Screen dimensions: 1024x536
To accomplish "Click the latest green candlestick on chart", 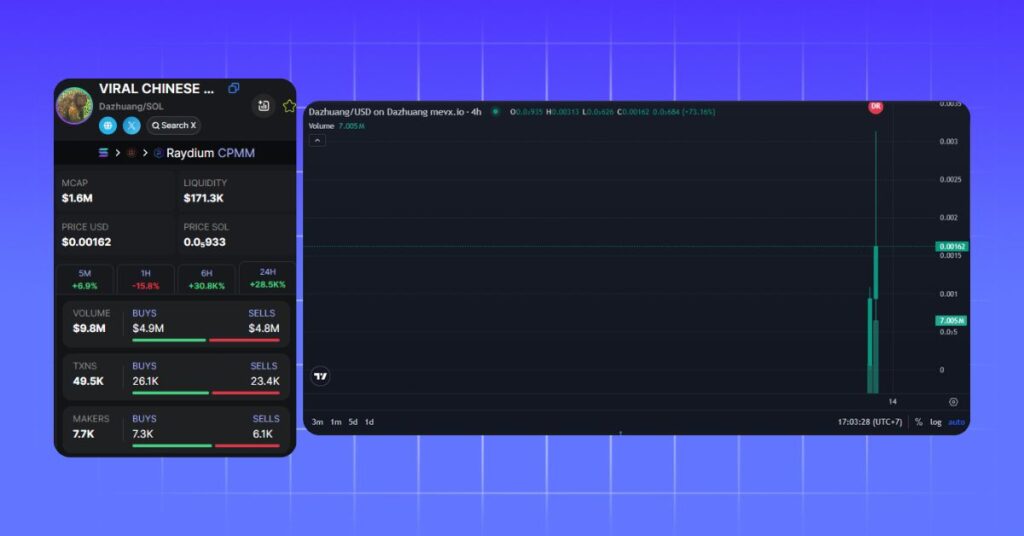I will (876, 272).
